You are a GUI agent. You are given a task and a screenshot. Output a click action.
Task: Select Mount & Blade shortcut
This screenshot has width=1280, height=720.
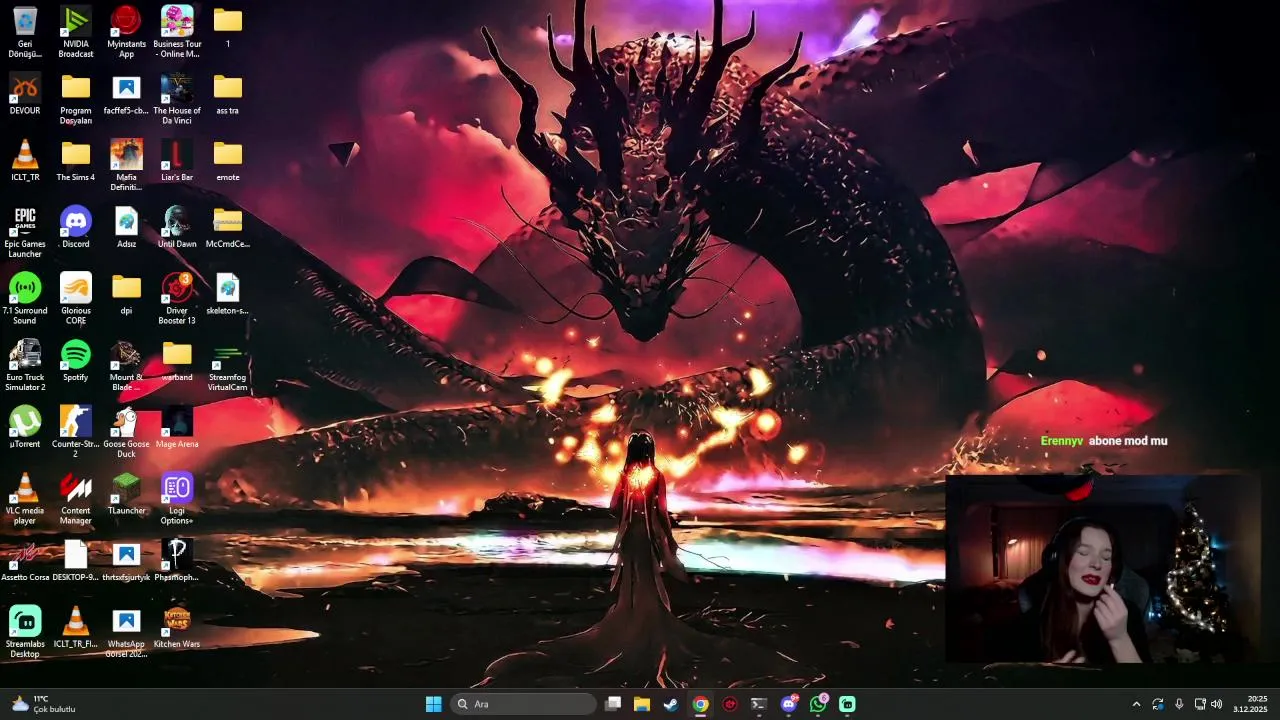coord(126,365)
